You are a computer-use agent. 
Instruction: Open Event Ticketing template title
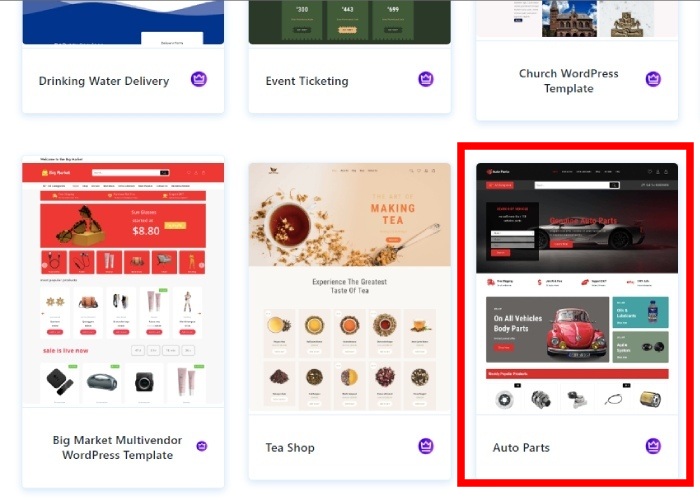[x=307, y=81]
